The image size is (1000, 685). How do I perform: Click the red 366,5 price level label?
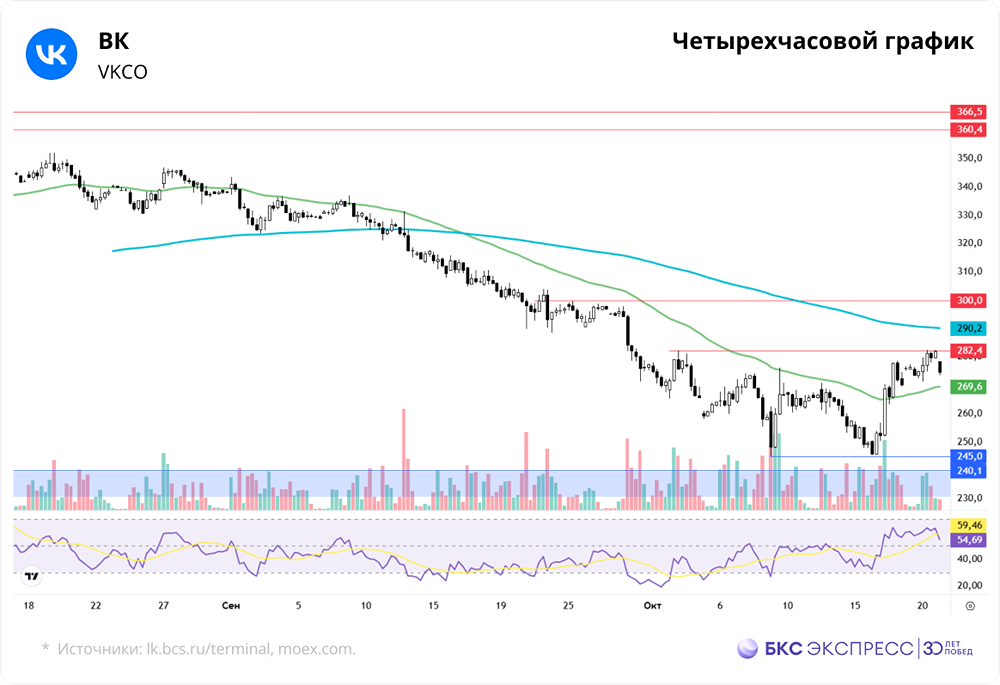click(968, 110)
